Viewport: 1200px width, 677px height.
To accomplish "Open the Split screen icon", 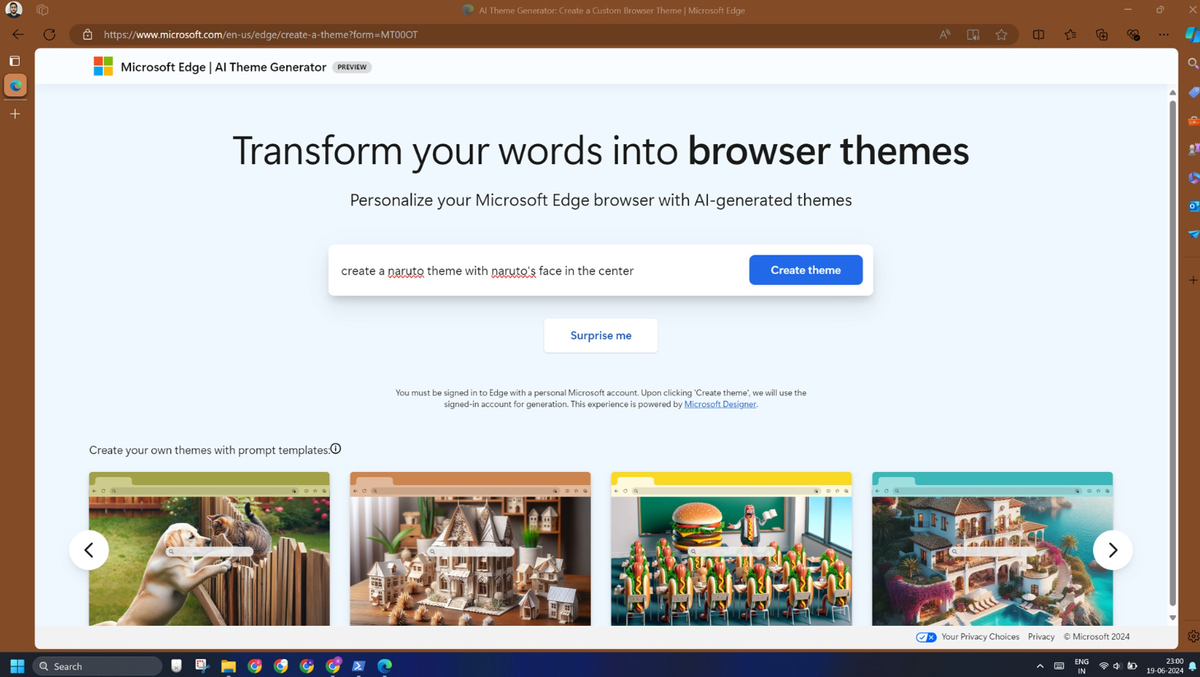I will click(1039, 34).
